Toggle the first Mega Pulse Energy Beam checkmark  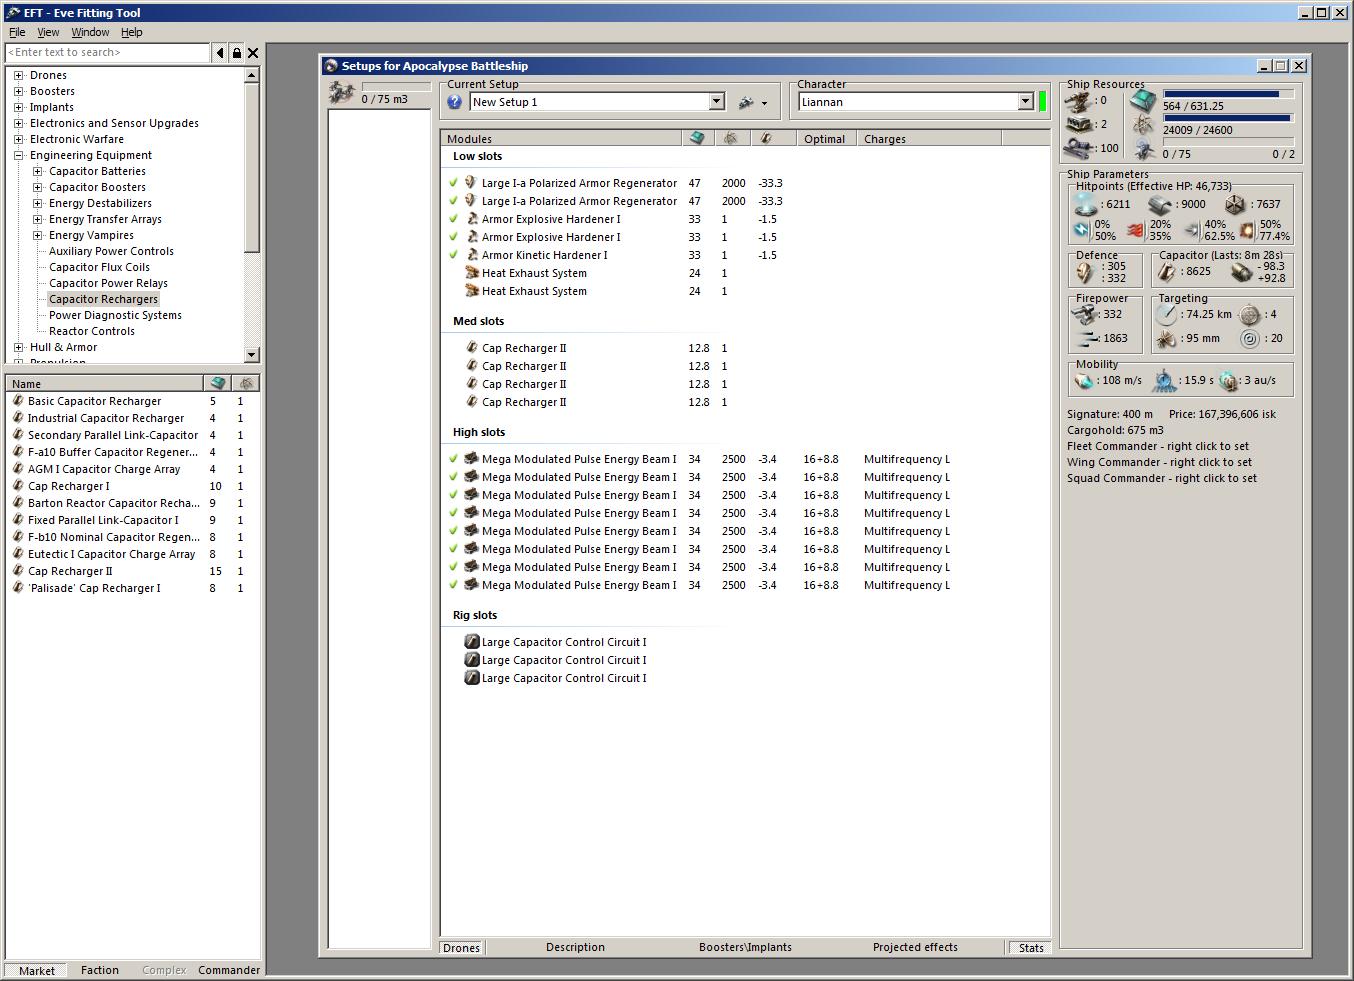coord(454,459)
